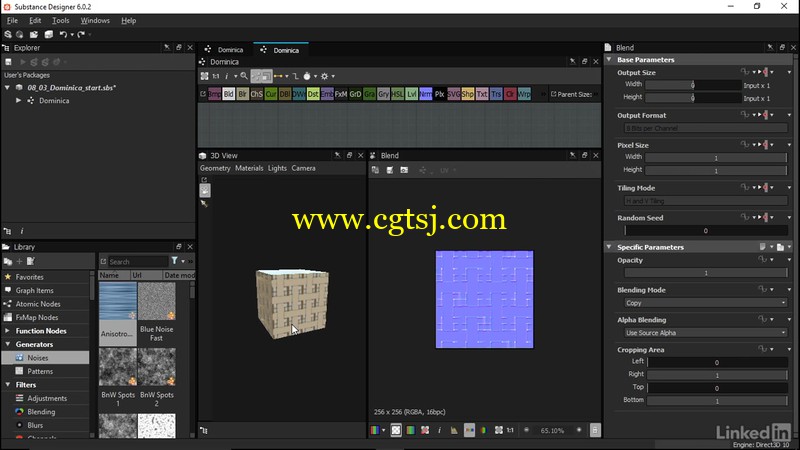The width and height of the screenshot is (800, 450).
Task: Add a Curve (Cur) node from the toolbar
Action: click(271, 94)
